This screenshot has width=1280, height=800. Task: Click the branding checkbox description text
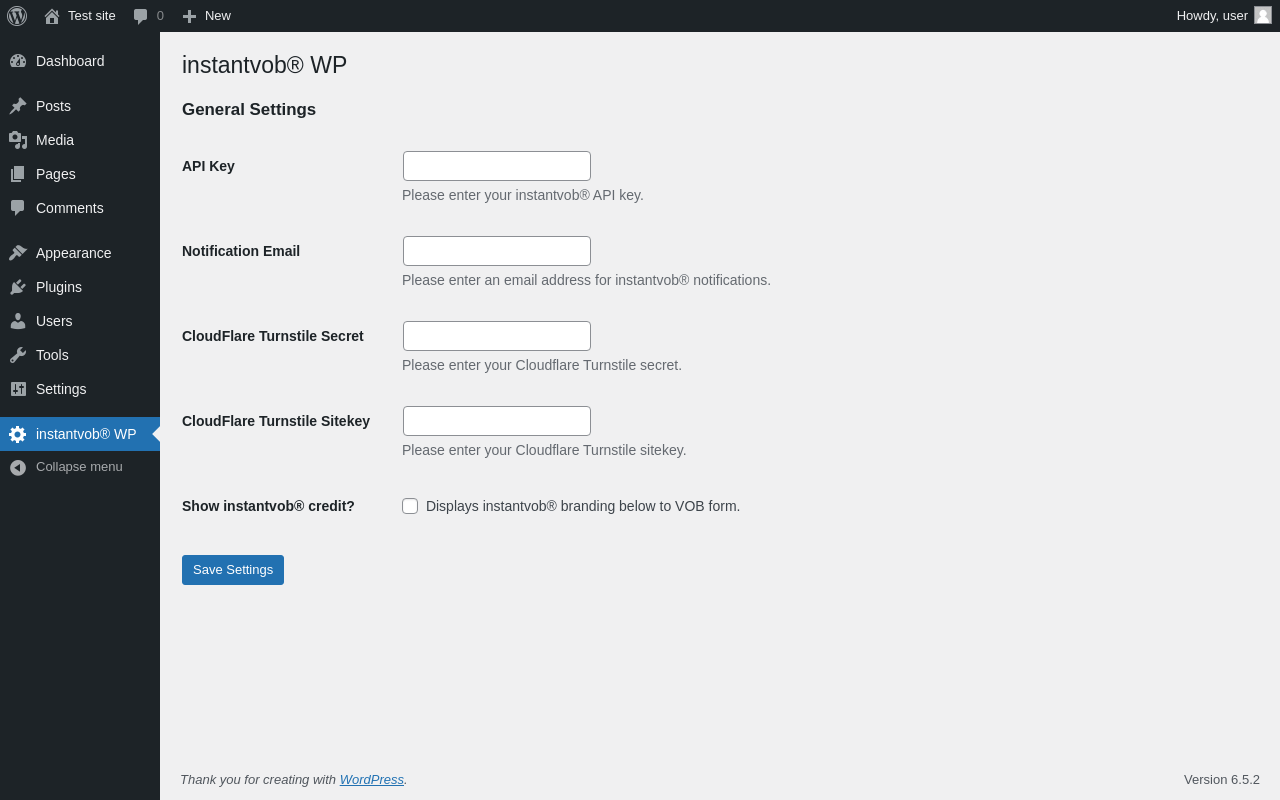[583, 506]
